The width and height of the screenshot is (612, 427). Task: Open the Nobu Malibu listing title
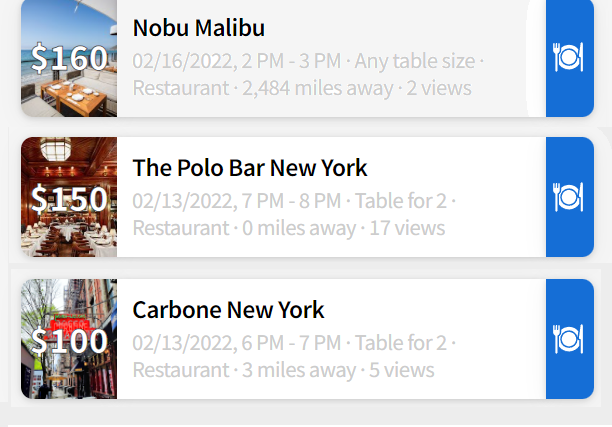(x=199, y=28)
